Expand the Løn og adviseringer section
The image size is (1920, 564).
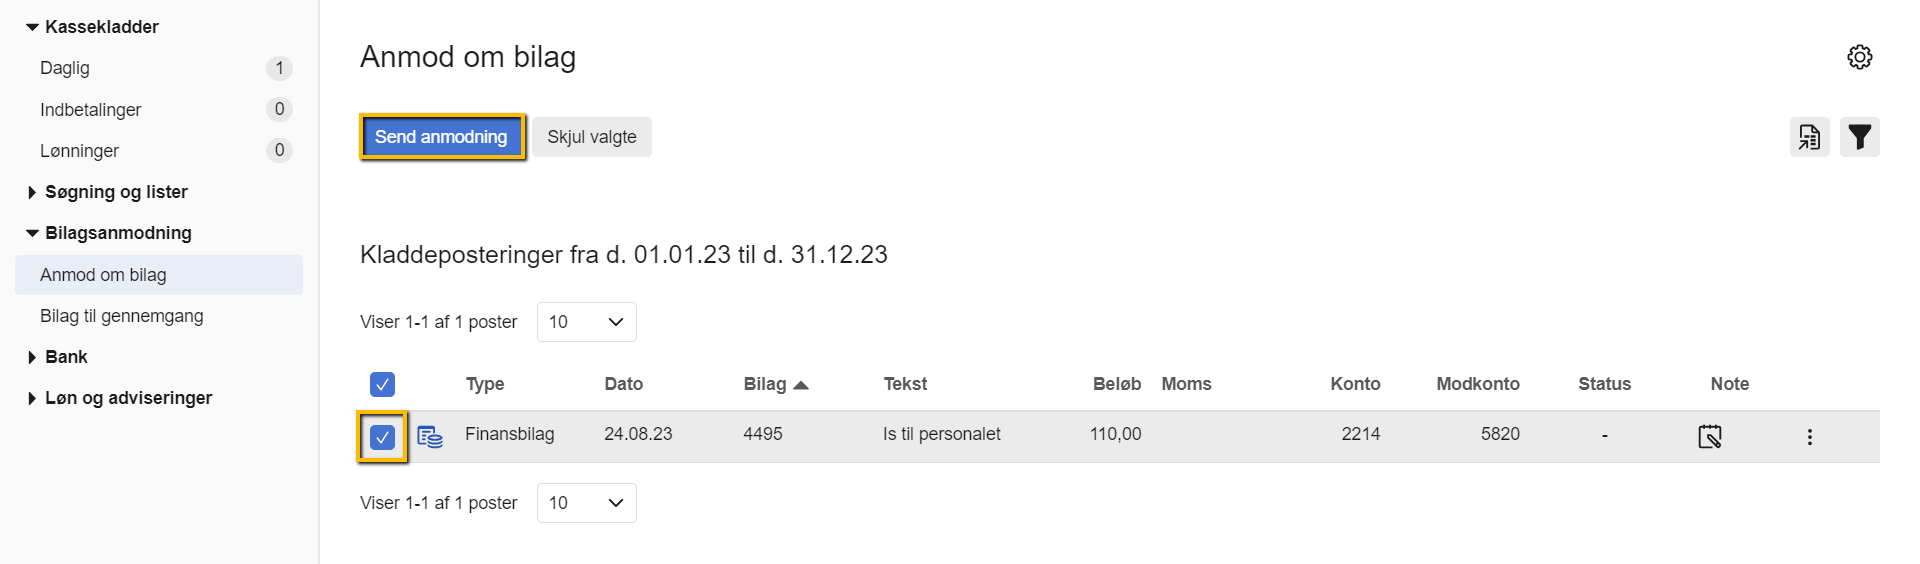[x=32, y=398]
